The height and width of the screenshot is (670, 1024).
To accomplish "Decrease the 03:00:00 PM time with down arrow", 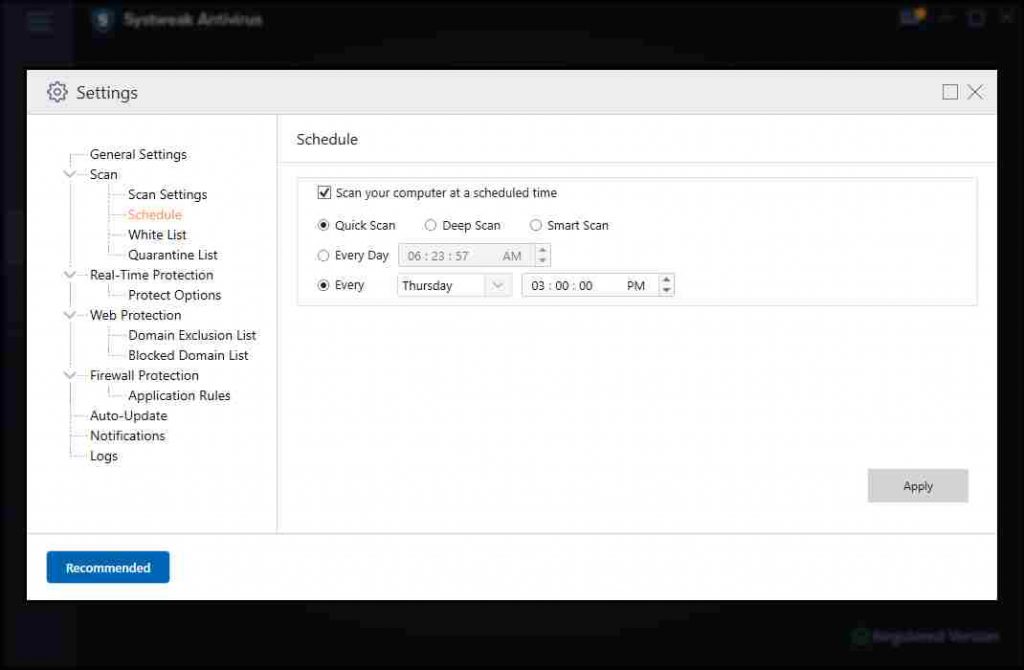I will coord(666,291).
